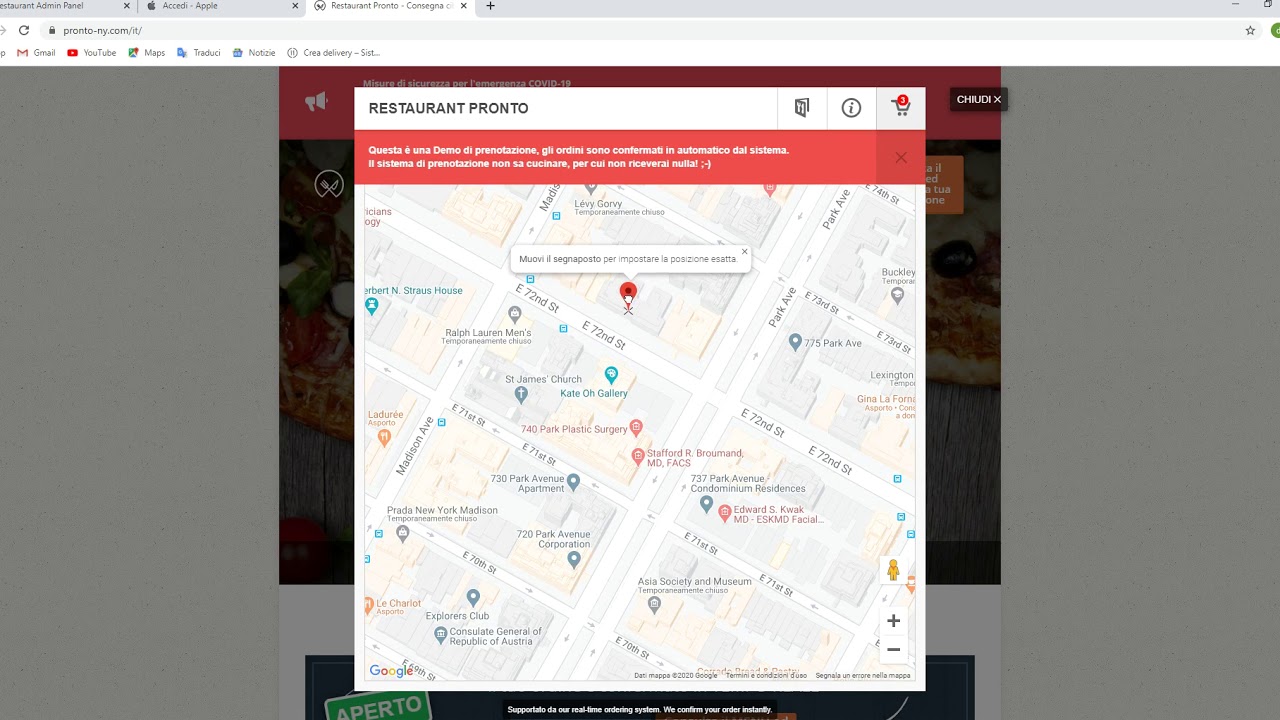Select the 740 Park Plastic Surgery marker
The height and width of the screenshot is (720, 1280).
635,428
